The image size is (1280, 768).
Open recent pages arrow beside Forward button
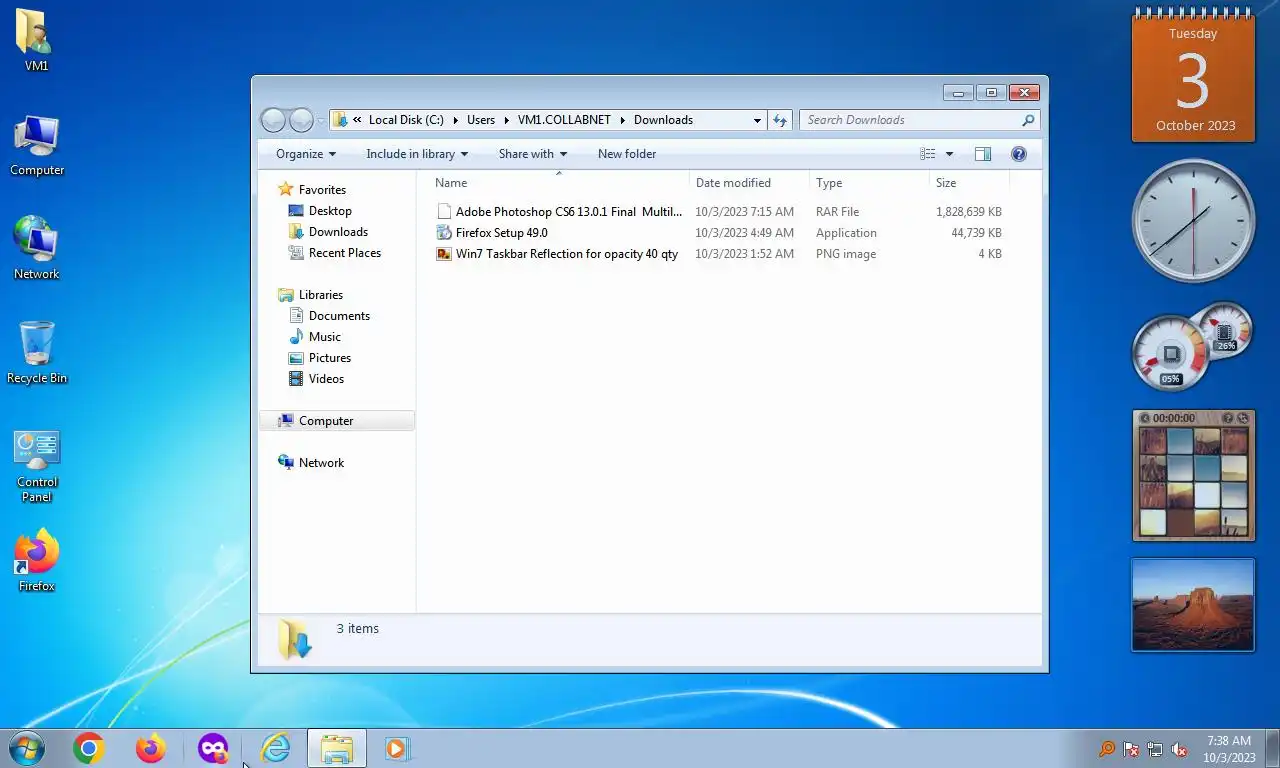tap(321, 121)
